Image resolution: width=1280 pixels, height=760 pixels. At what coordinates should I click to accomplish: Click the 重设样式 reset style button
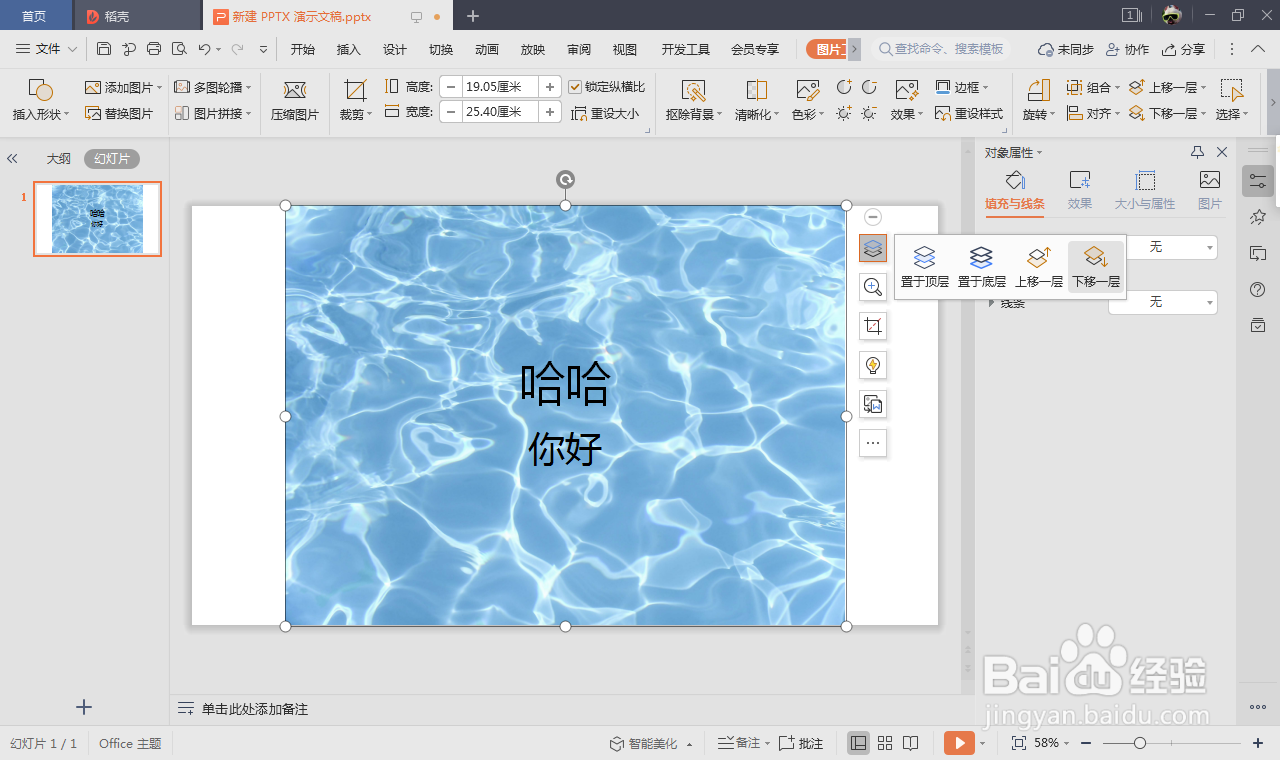pos(970,114)
